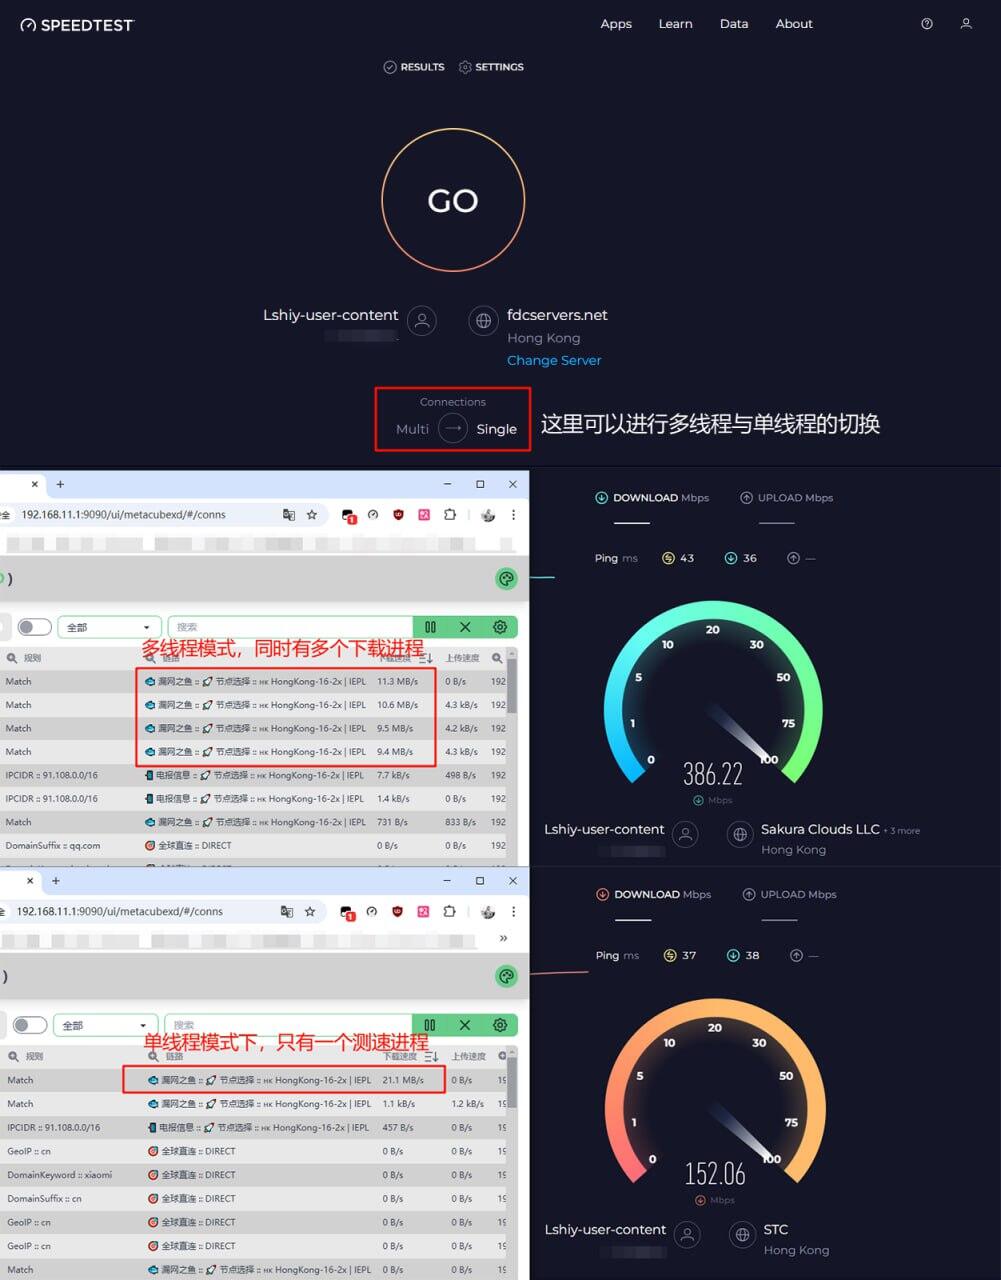Click the SETTINGS gear icon below the header
1001x1280 pixels.
coord(465,67)
